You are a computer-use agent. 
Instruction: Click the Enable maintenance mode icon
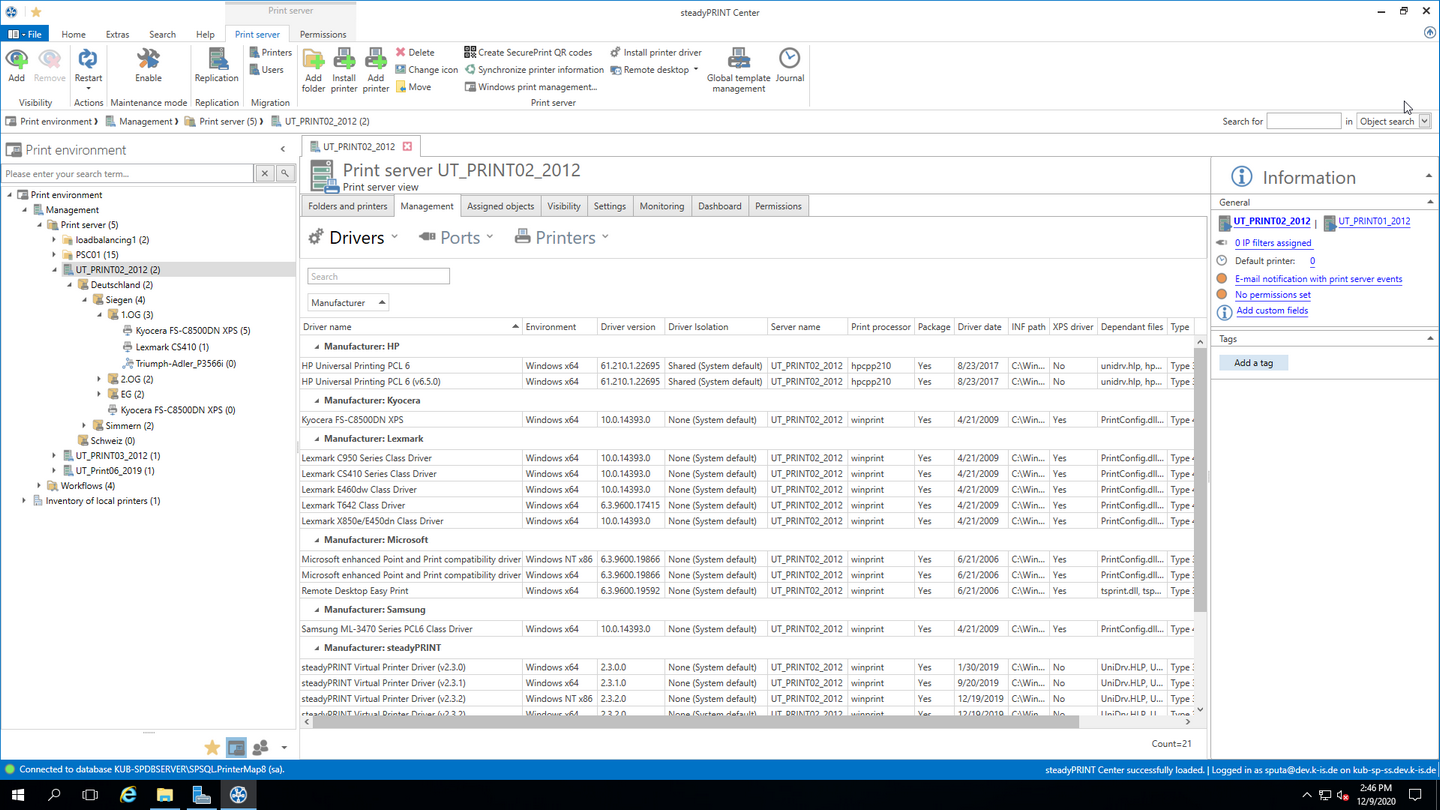pyautogui.click(x=148, y=60)
